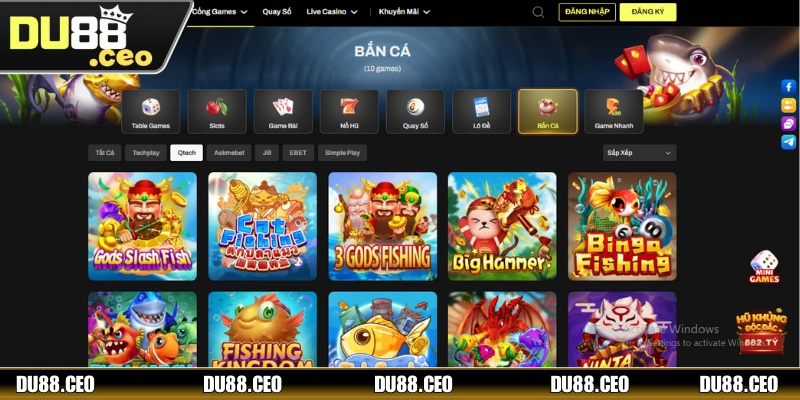Open the purple chat support icon
Screen dimensions: 800x400
coord(788,123)
